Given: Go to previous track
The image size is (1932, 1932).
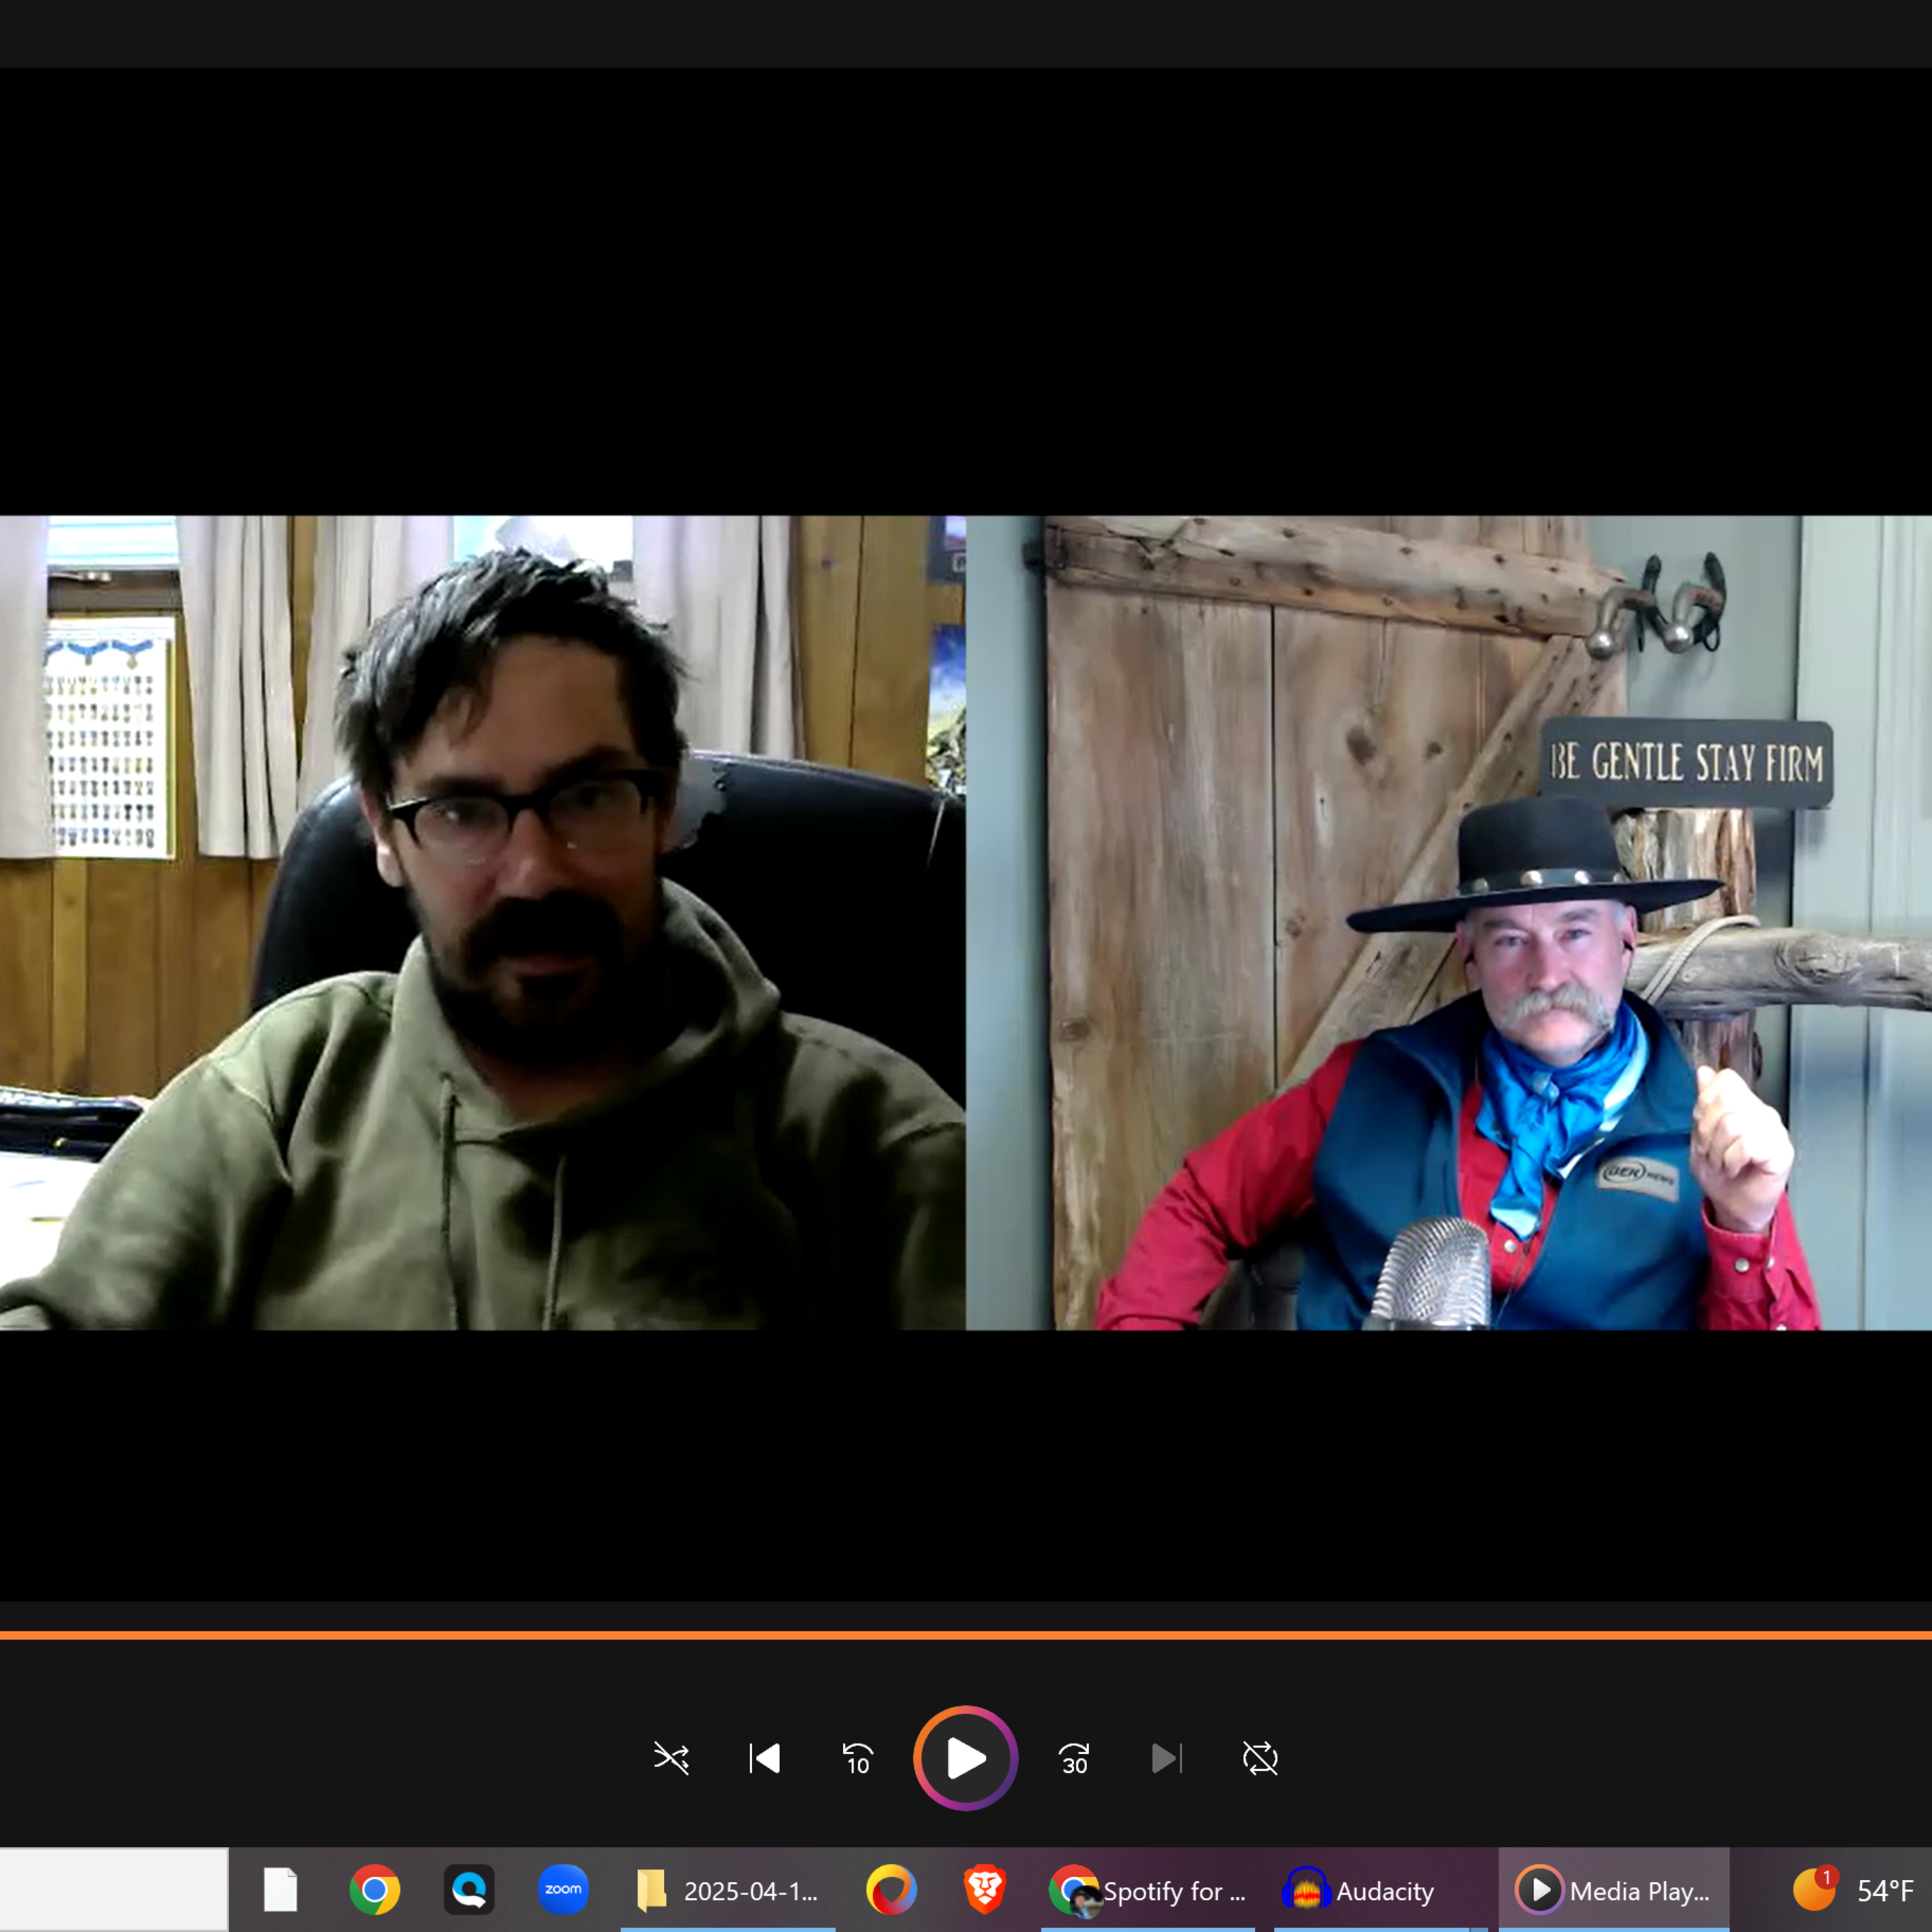Looking at the screenshot, I should (x=765, y=1758).
